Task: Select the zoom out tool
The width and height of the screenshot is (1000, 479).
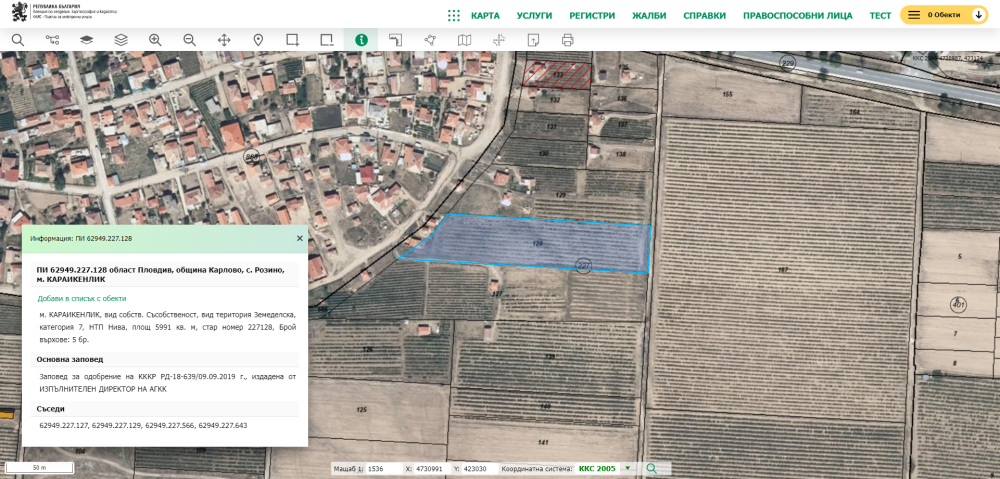Action: (189, 40)
